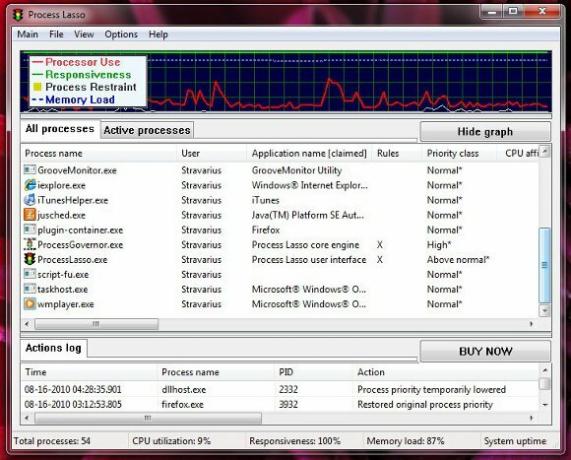Open the File menu
This screenshot has width=571, height=460.
pos(56,34)
